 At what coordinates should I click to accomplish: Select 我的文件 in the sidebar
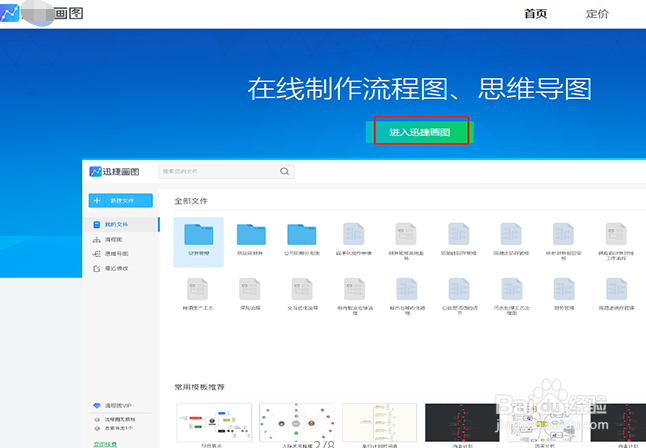click(121, 225)
